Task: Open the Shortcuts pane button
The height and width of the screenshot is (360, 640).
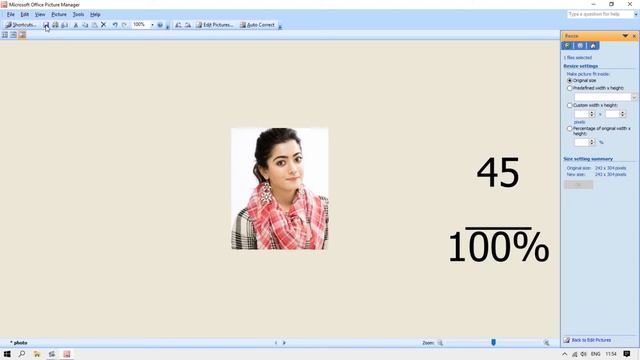Action: [20, 25]
